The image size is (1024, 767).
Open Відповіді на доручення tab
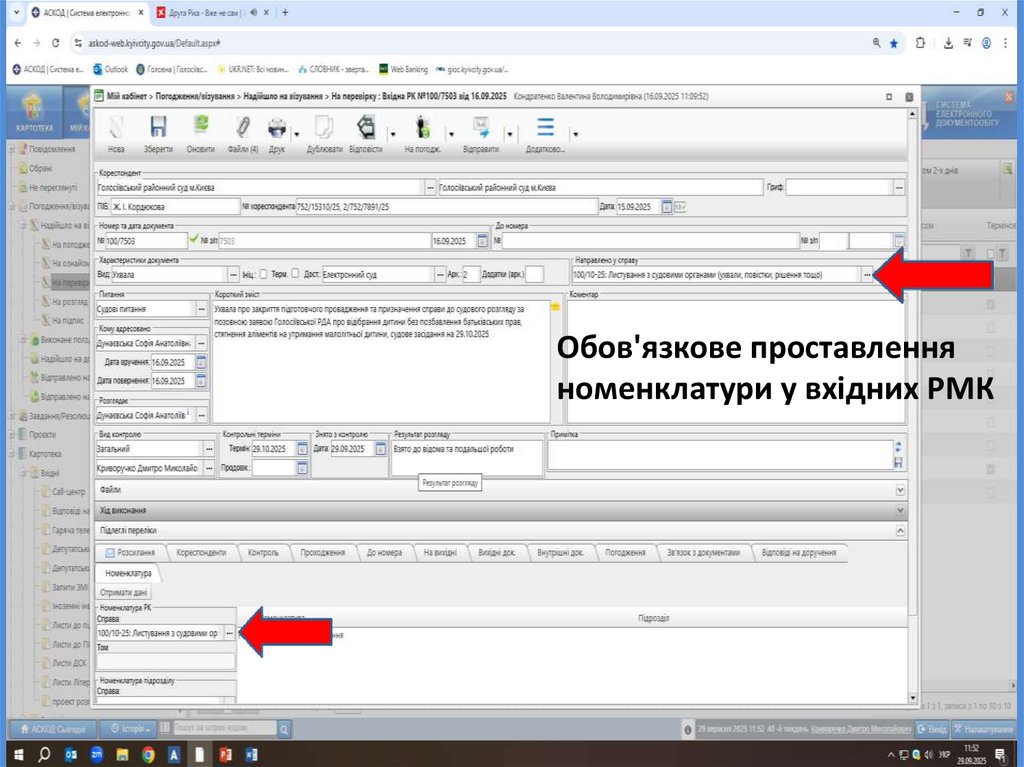point(799,553)
